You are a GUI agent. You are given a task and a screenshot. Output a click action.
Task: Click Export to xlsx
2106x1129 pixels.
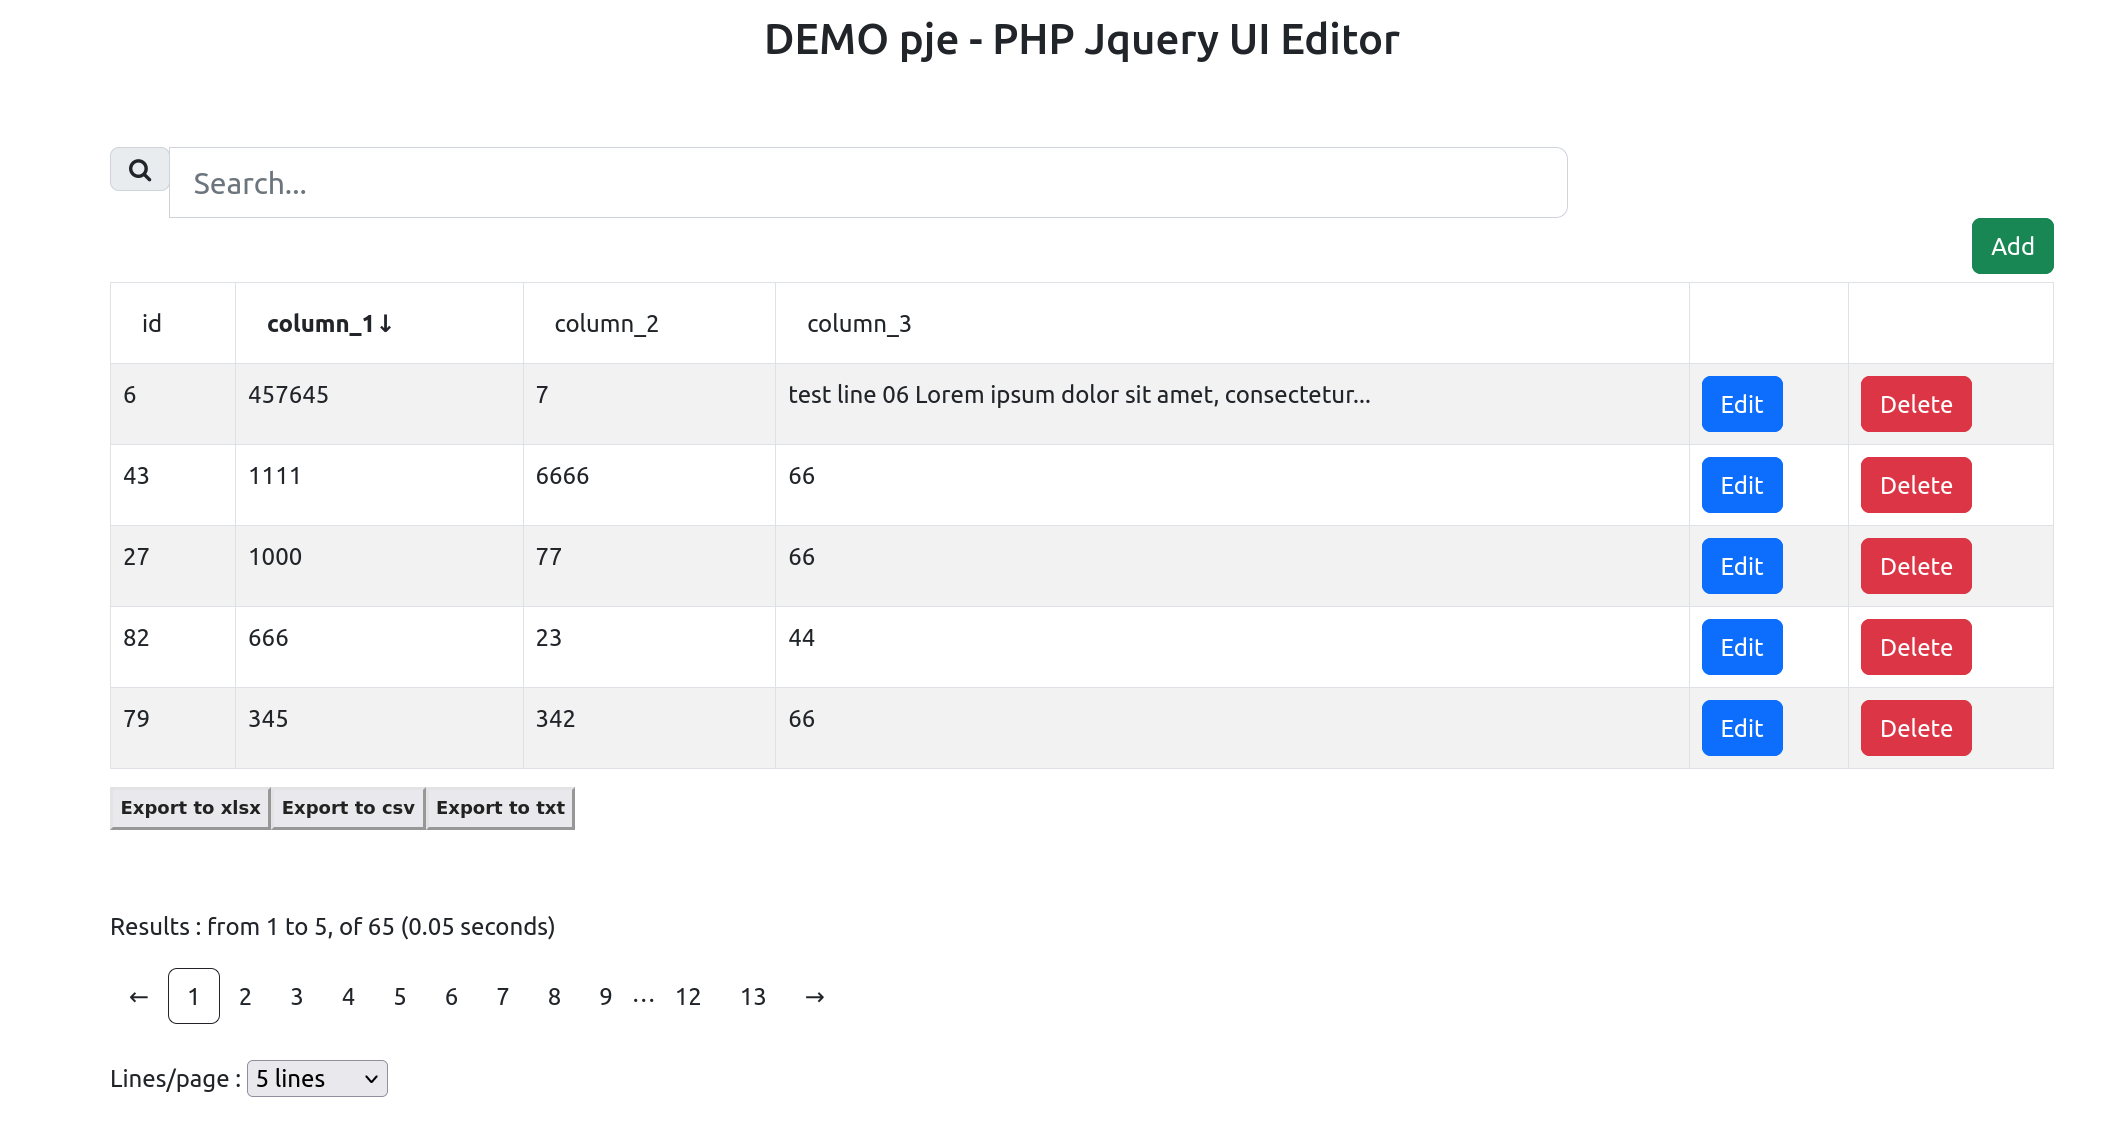189,807
